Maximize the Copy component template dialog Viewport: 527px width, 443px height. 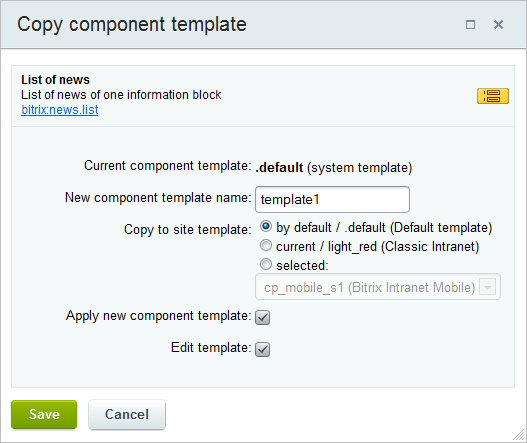tap(470, 25)
